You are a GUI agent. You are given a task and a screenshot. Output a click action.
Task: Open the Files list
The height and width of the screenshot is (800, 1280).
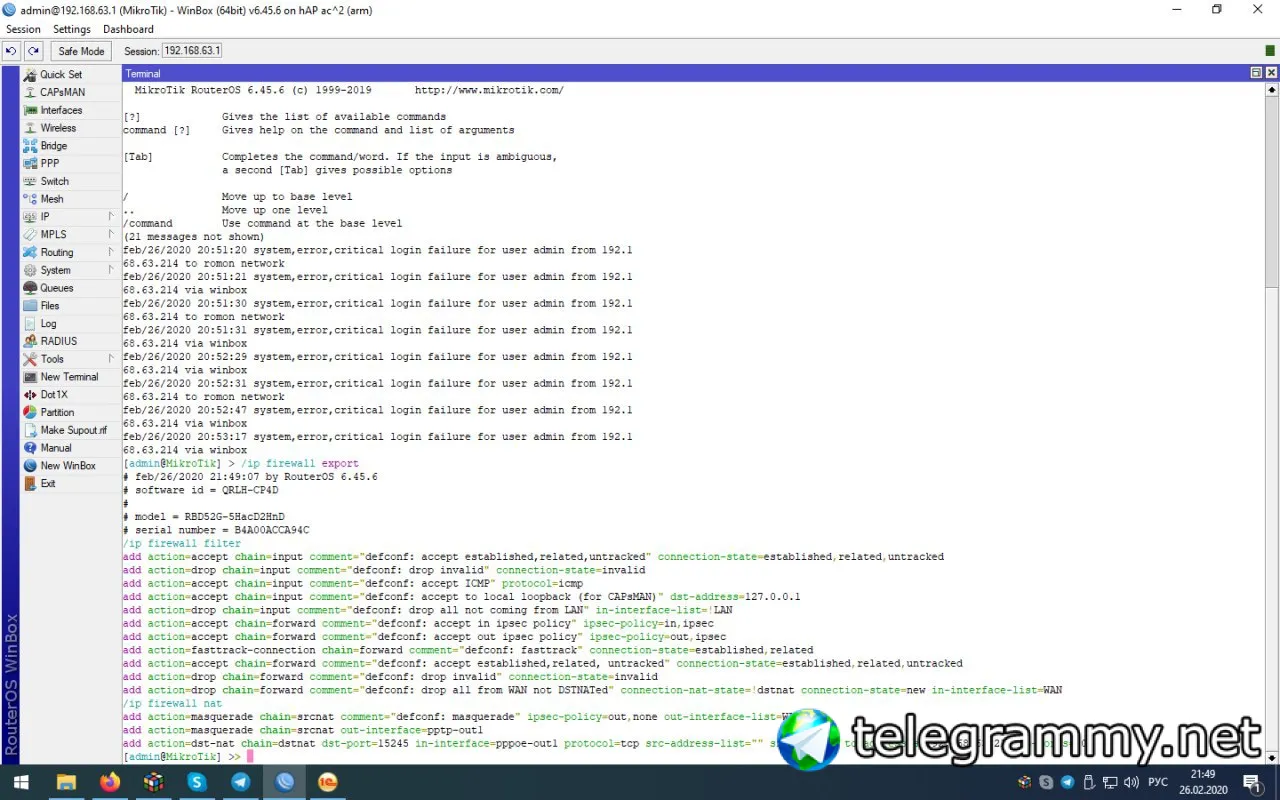click(50, 306)
